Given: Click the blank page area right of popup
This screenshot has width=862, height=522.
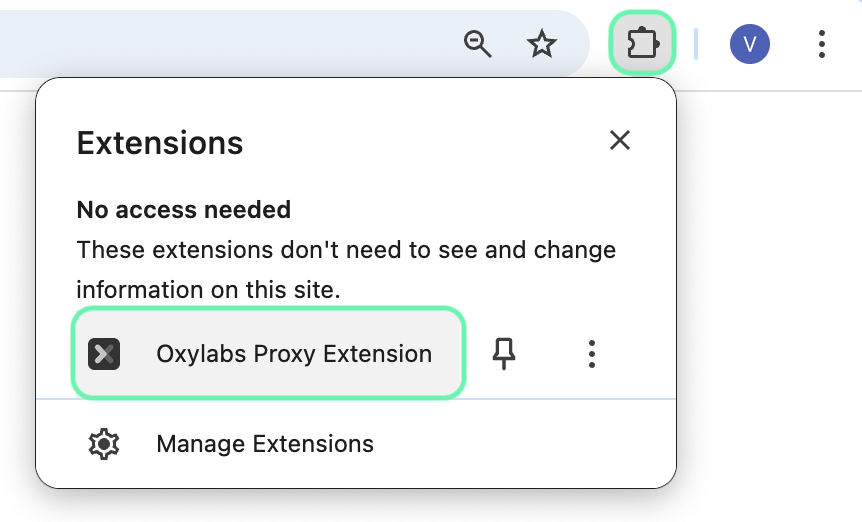Looking at the screenshot, I should click(x=770, y=300).
